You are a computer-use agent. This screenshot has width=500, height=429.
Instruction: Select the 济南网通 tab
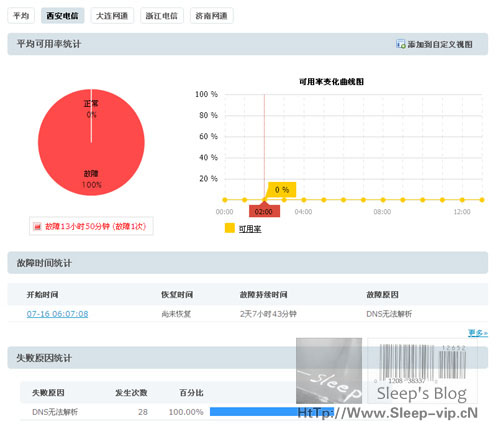[x=211, y=16]
